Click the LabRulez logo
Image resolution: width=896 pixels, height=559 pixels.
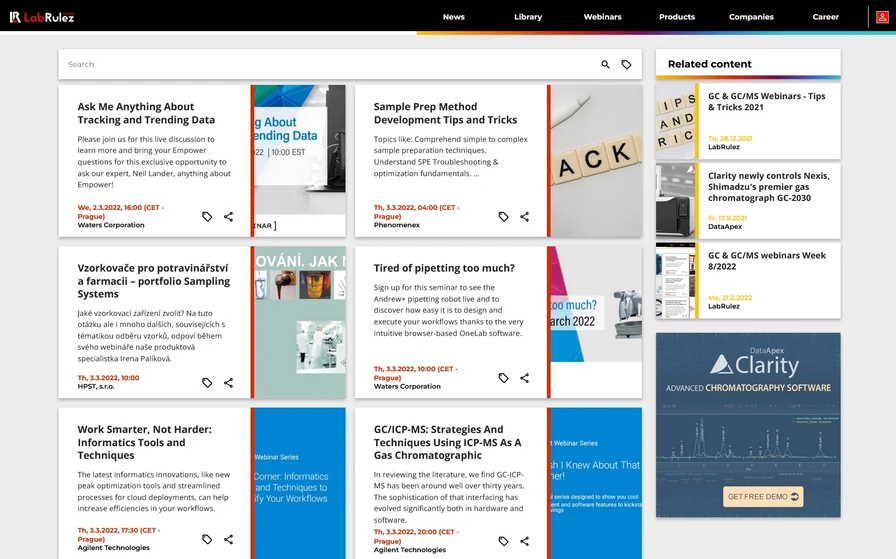coord(42,17)
